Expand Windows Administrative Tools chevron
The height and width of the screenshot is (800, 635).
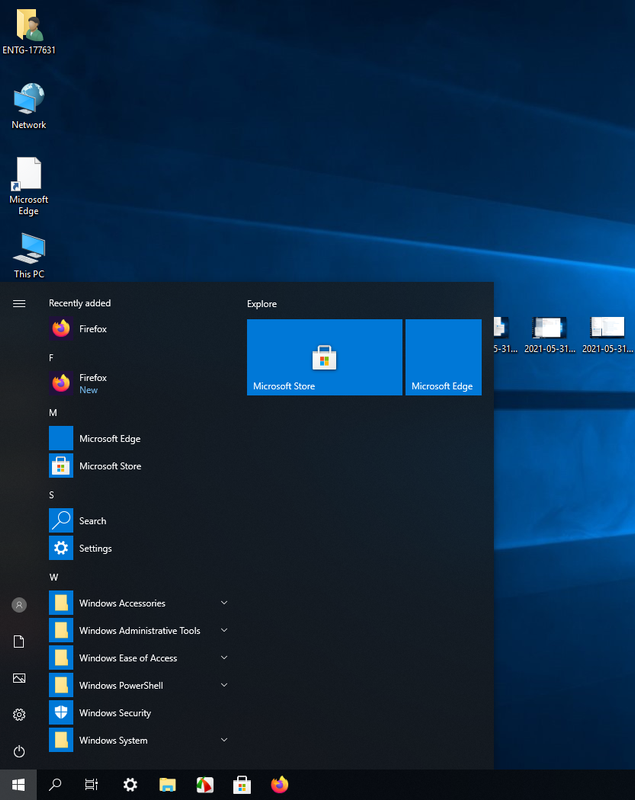[x=224, y=631]
